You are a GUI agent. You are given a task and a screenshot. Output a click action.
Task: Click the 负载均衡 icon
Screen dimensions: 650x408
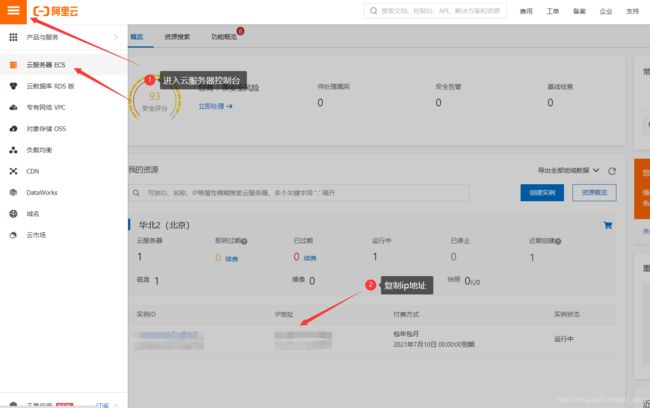click(x=13, y=150)
